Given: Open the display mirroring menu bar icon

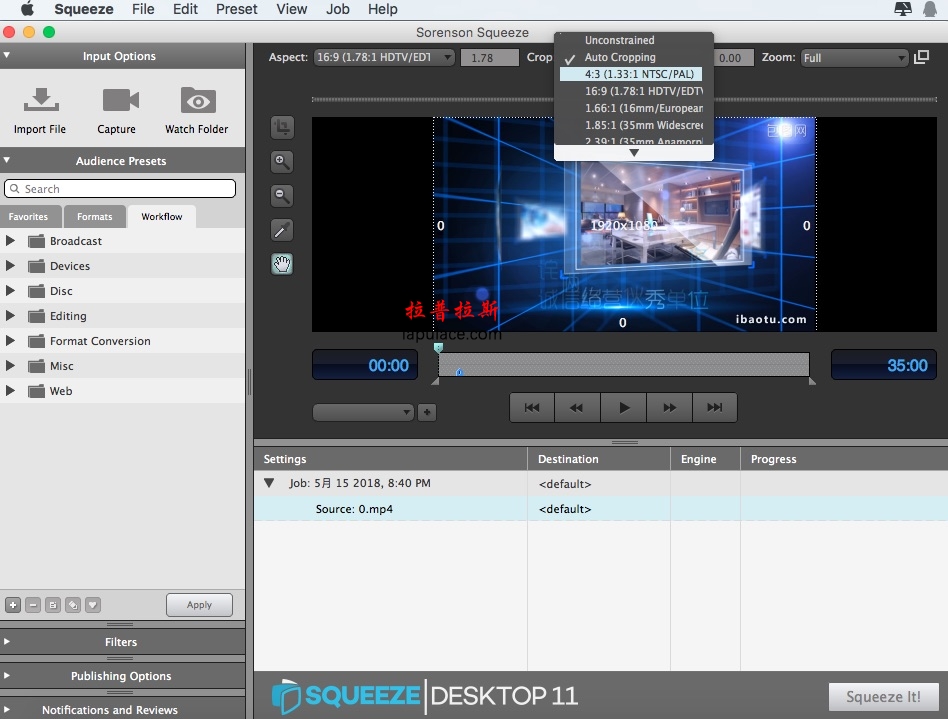Looking at the screenshot, I should (x=903, y=9).
